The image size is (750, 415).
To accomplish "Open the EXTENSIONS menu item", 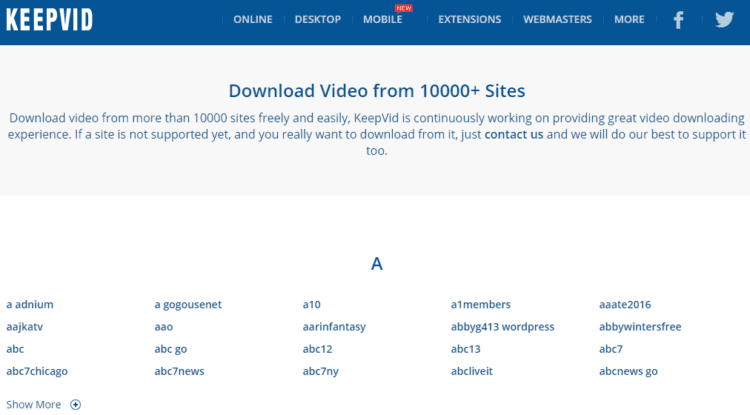I will click(x=470, y=20).
